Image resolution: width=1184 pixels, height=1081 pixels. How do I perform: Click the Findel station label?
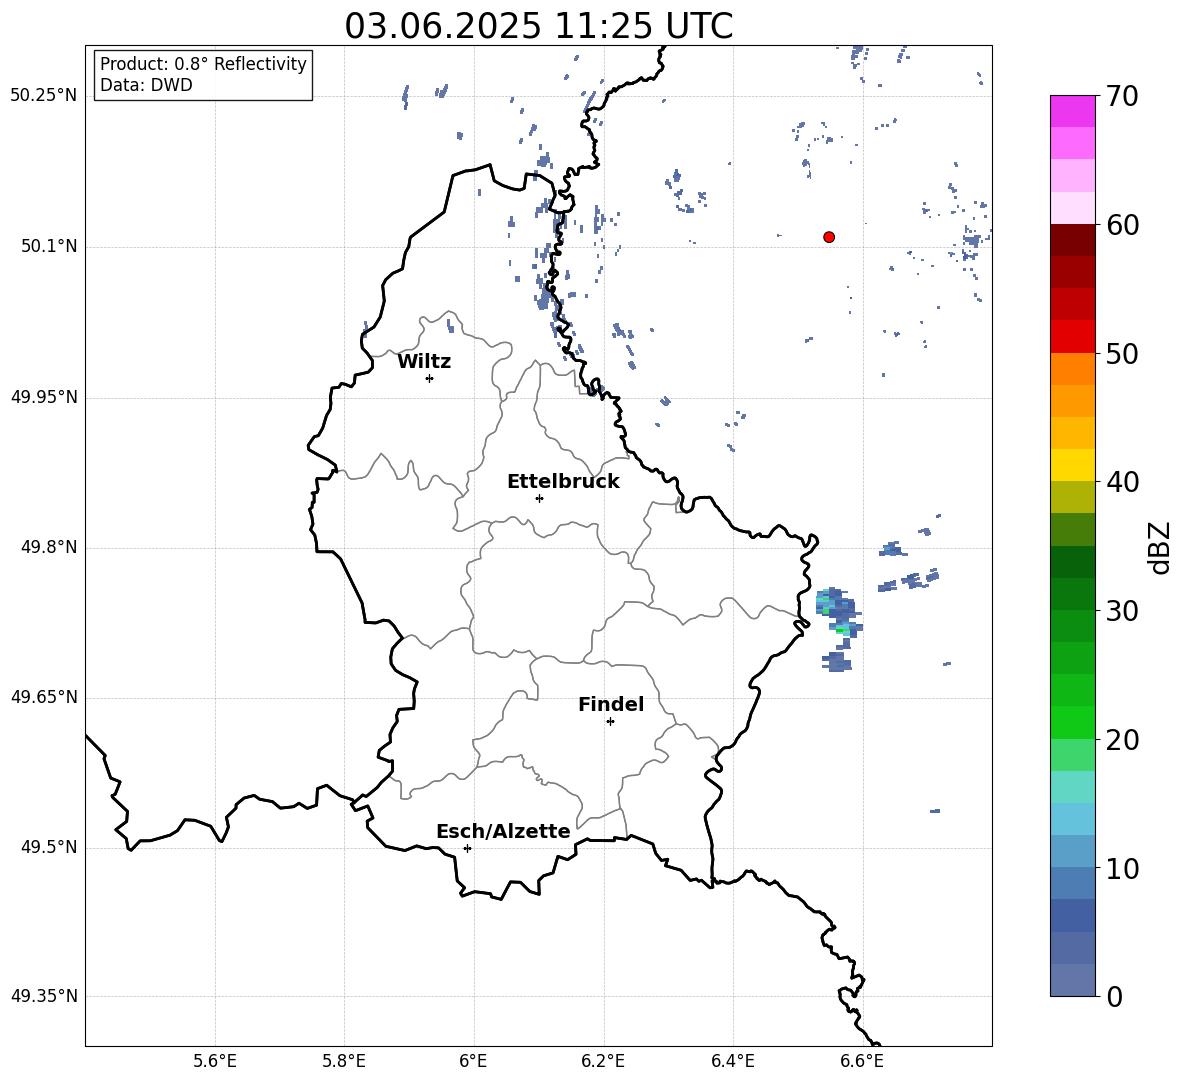(x=611, y=704)
